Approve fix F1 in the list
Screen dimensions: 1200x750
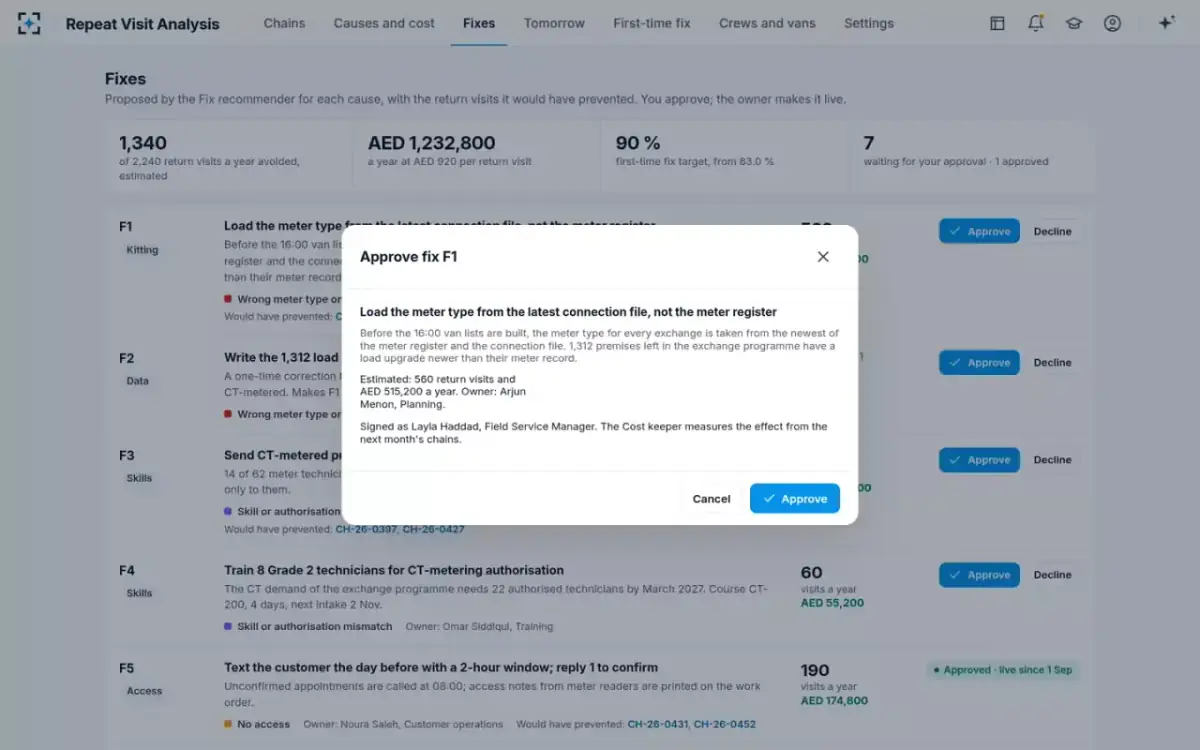click(x=979, y=231)
